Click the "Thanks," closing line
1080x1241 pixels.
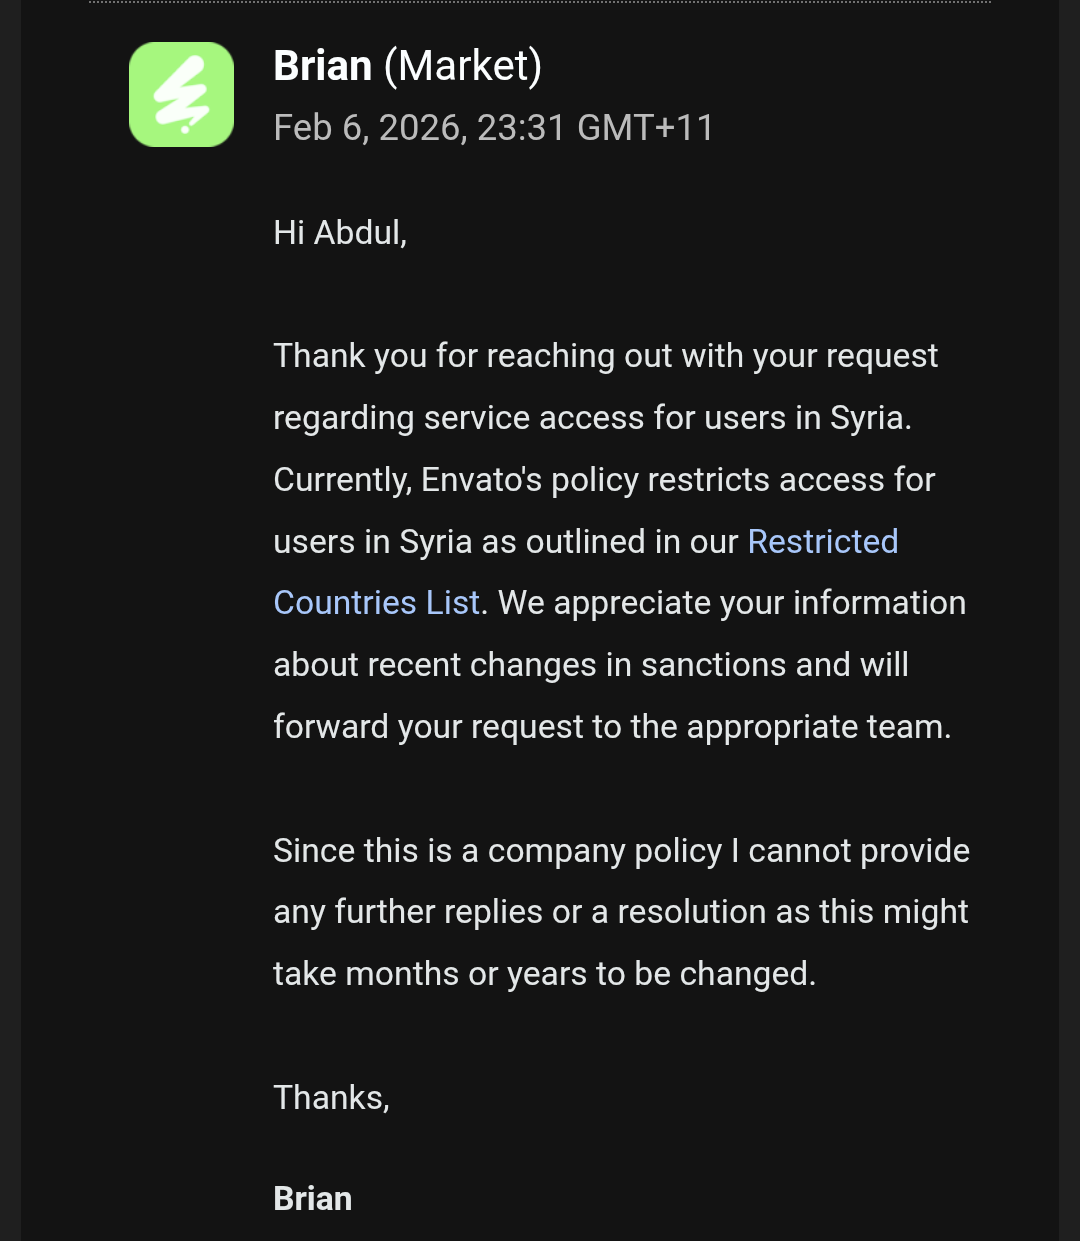pyautogui.click(x=331, y=1098)
